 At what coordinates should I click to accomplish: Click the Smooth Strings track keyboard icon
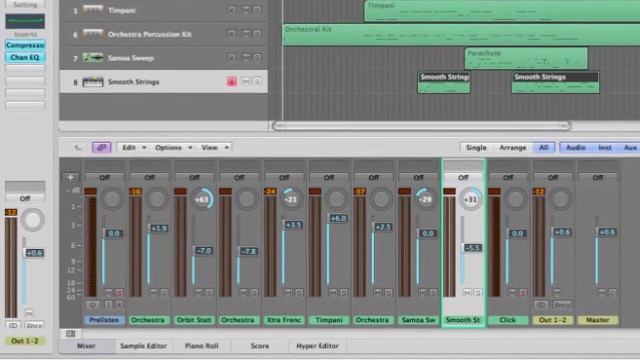click(x=93, y=82)
